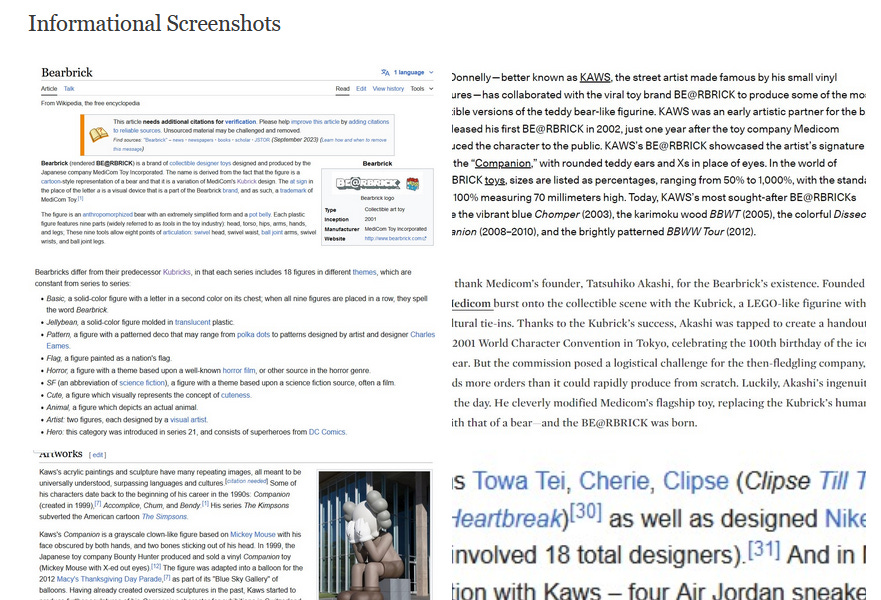Click the 'Clipse' link

coord(696,481)
